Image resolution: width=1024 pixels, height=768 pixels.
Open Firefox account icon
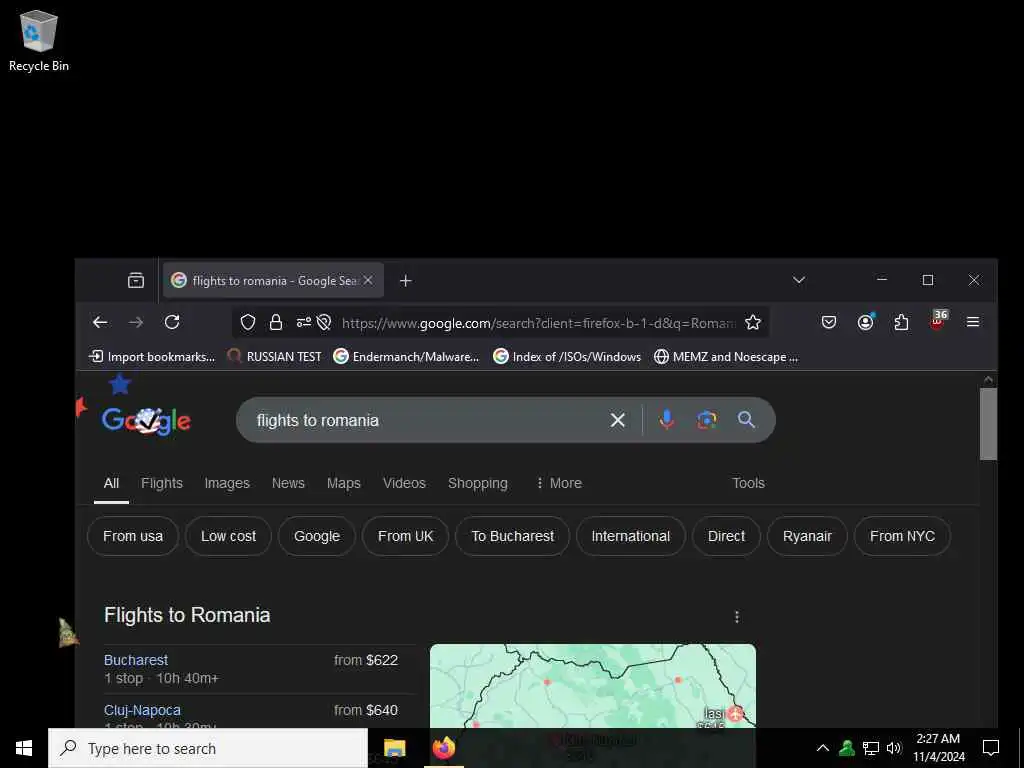click(x=865, y=322)
